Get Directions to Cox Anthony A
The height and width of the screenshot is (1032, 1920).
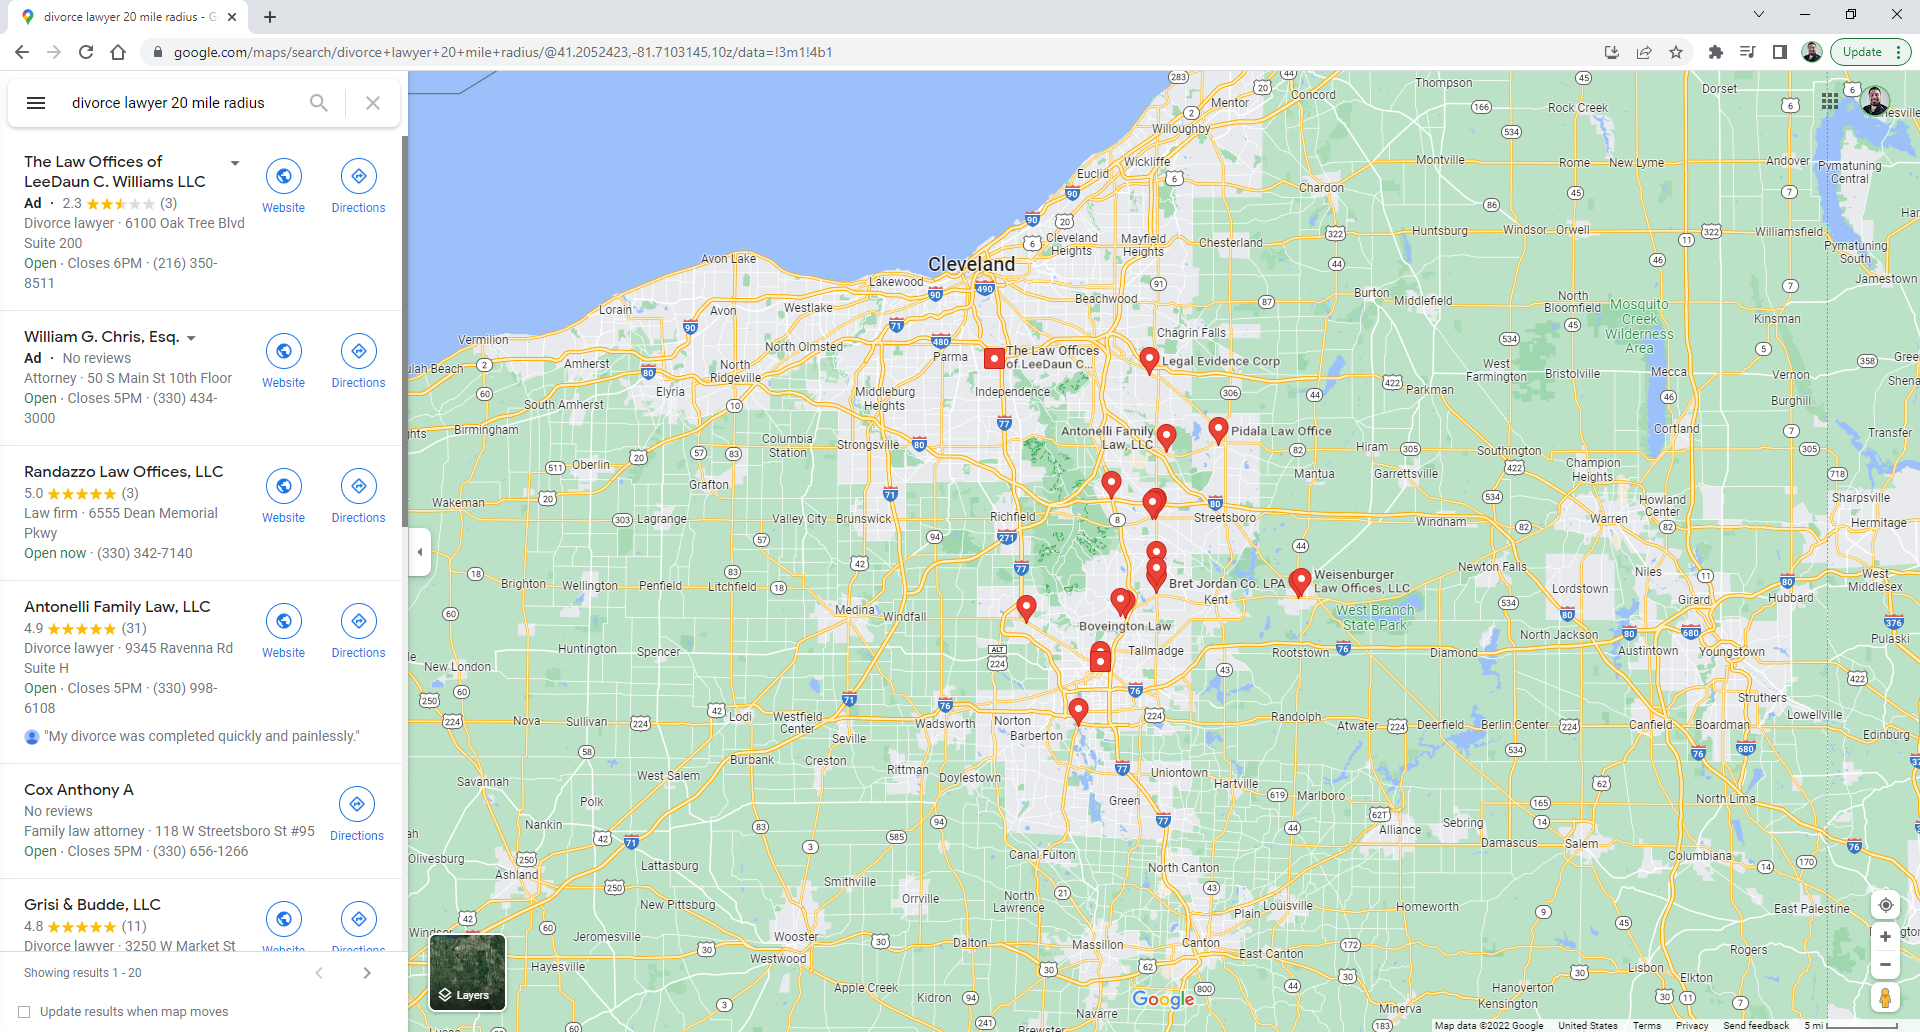tap(357, 815)
